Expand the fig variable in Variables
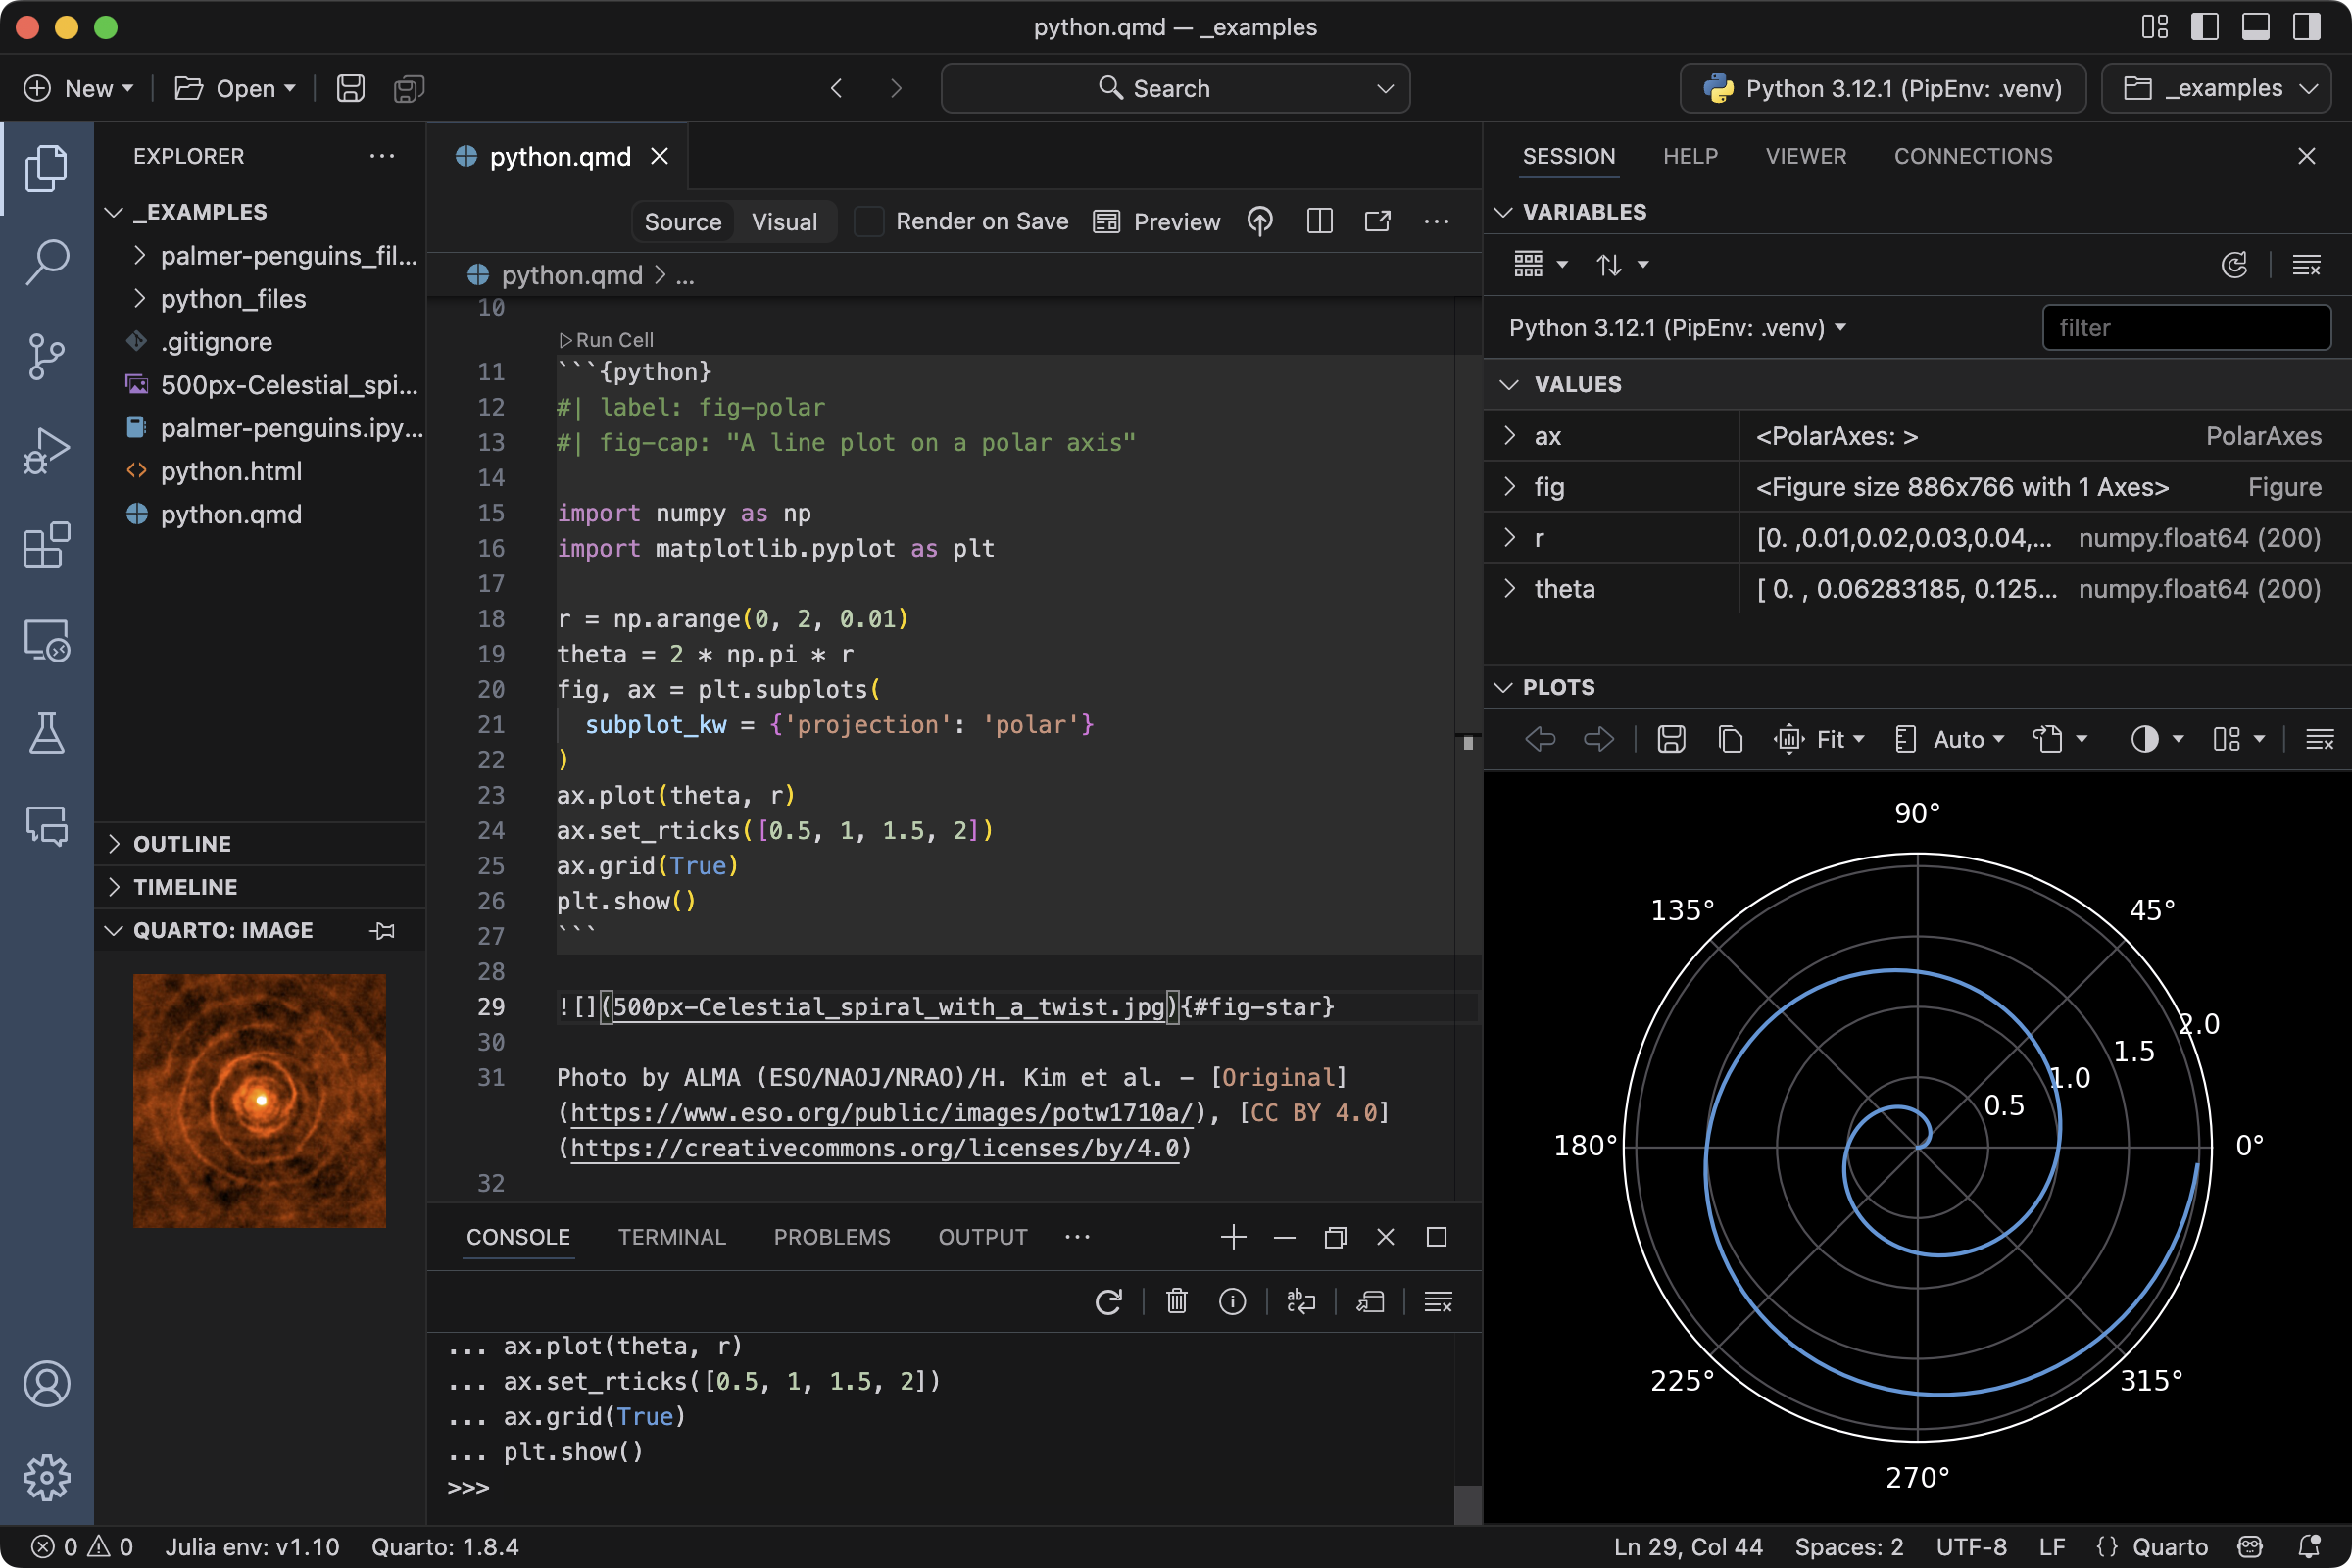The width and height of the screenshot is (2352, 1568). tap(1510, 486)
